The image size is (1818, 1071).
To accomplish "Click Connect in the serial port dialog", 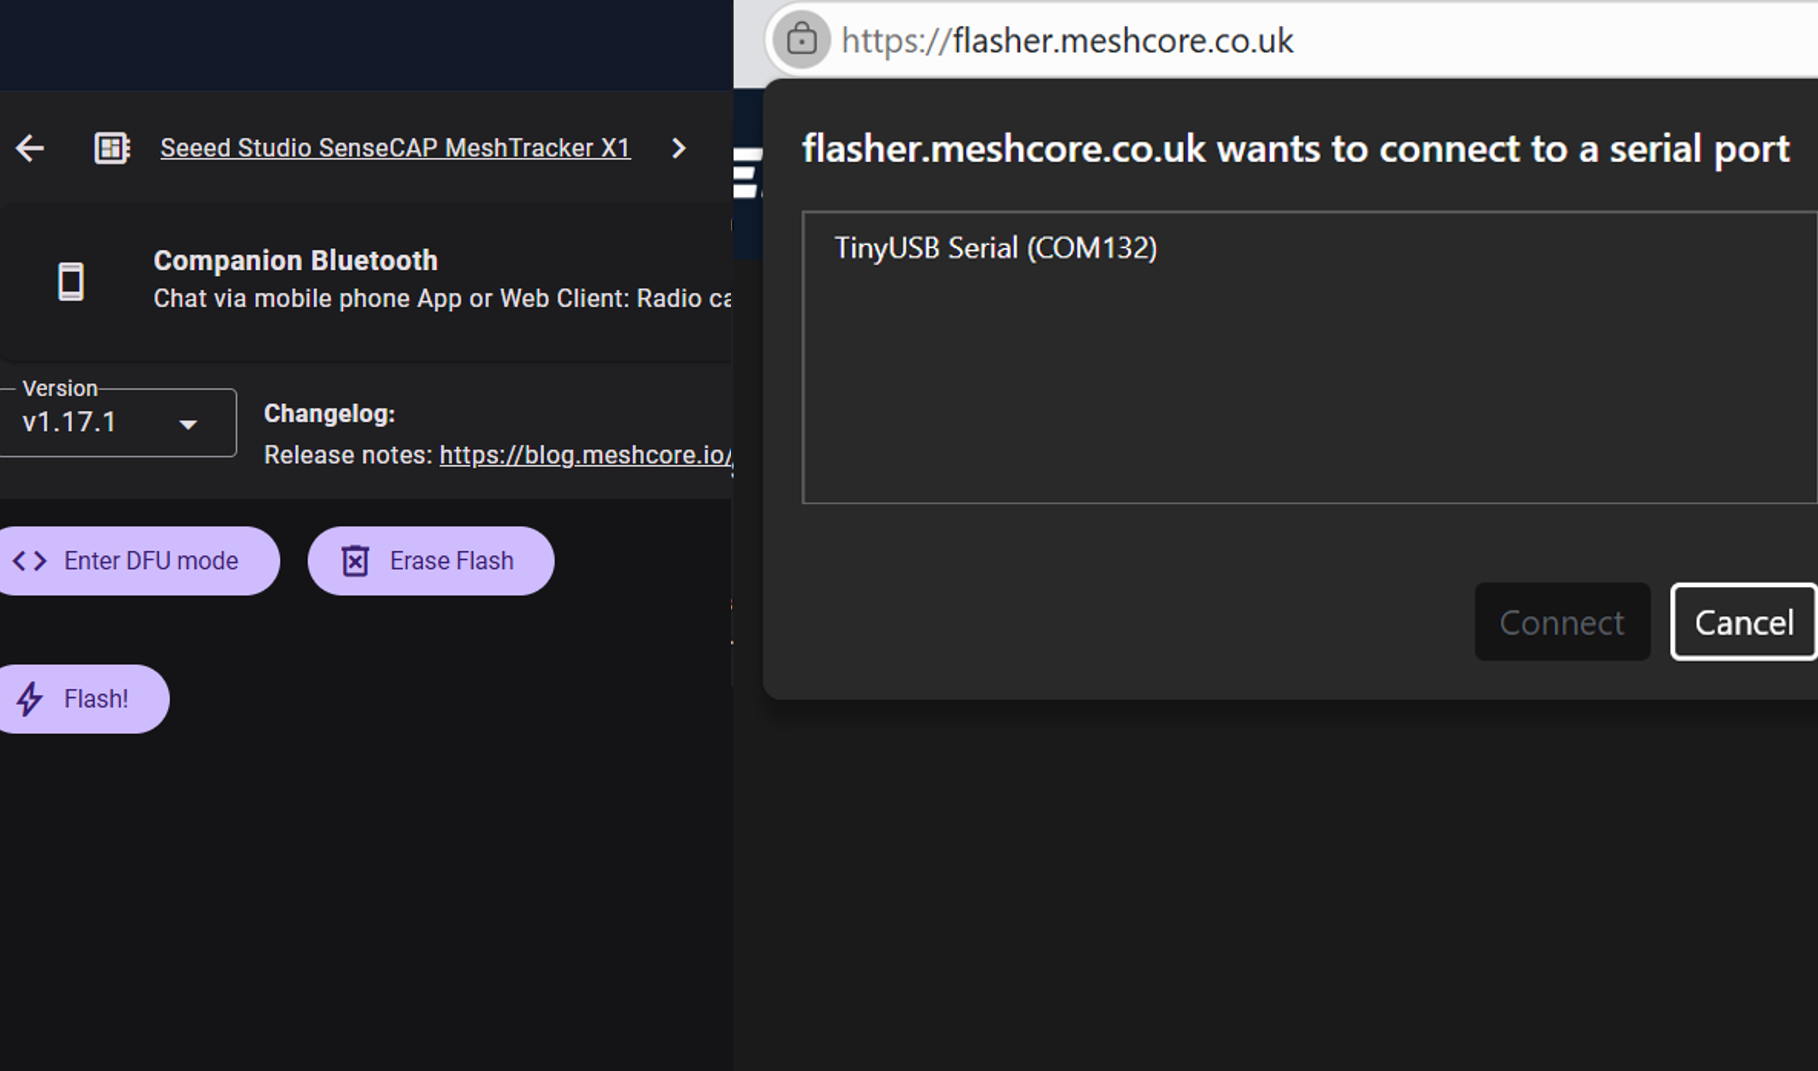I will click(x=1562, y=622).
